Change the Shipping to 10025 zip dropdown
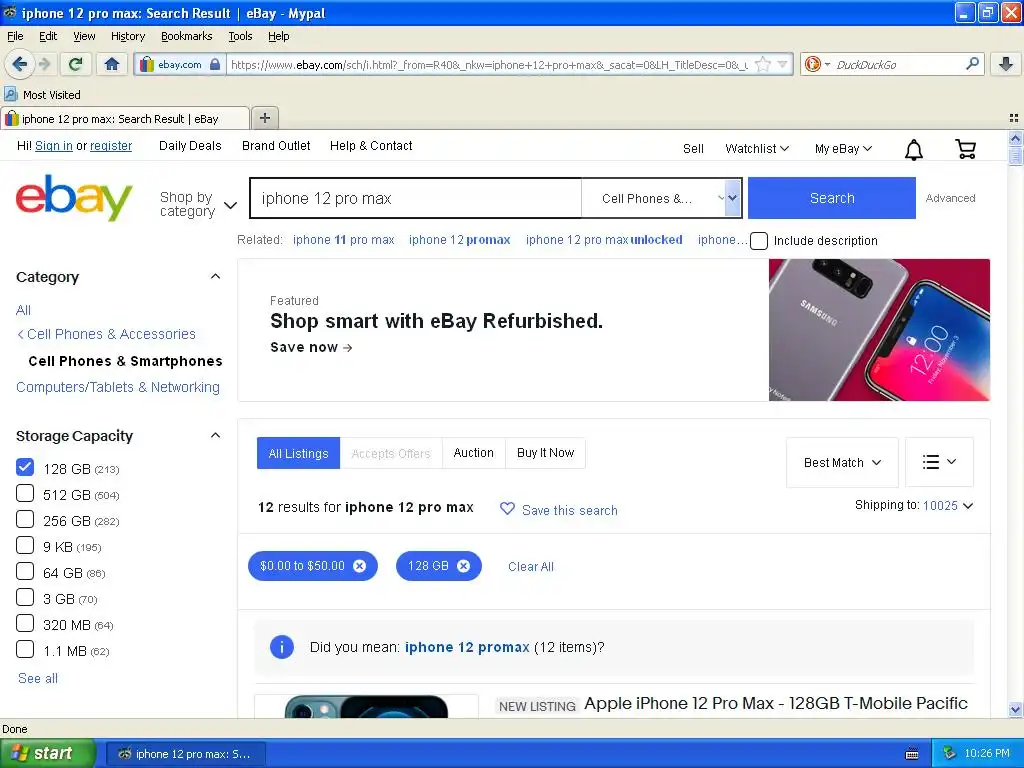 click(x=948, y=505)
